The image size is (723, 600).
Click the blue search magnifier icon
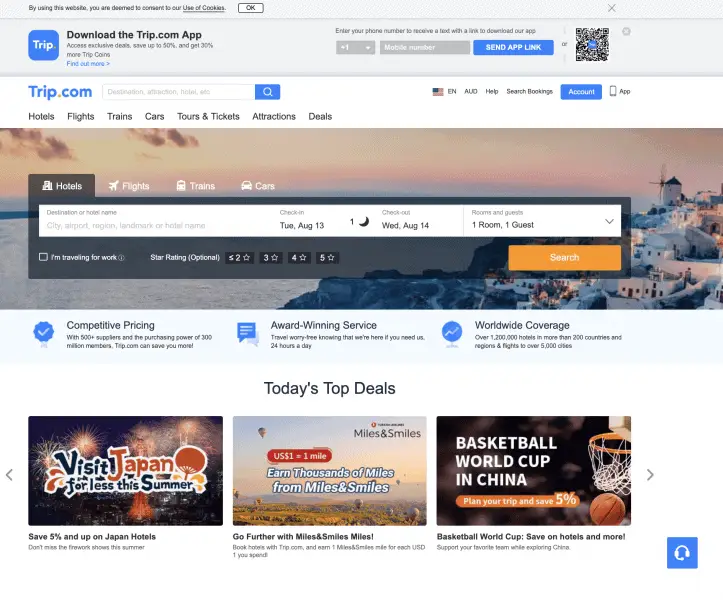(x=267, y=92)
